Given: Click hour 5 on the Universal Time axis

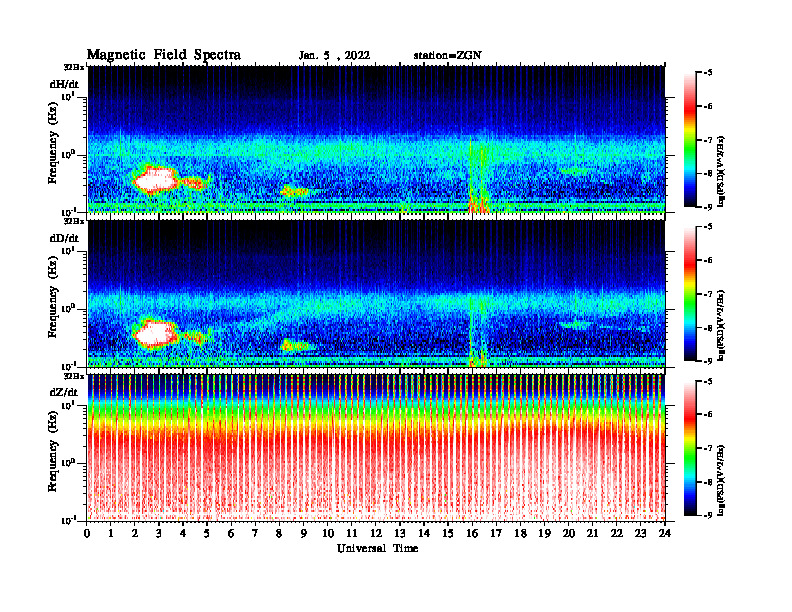Looking at the screenshot, I should [x=207, y=533].
